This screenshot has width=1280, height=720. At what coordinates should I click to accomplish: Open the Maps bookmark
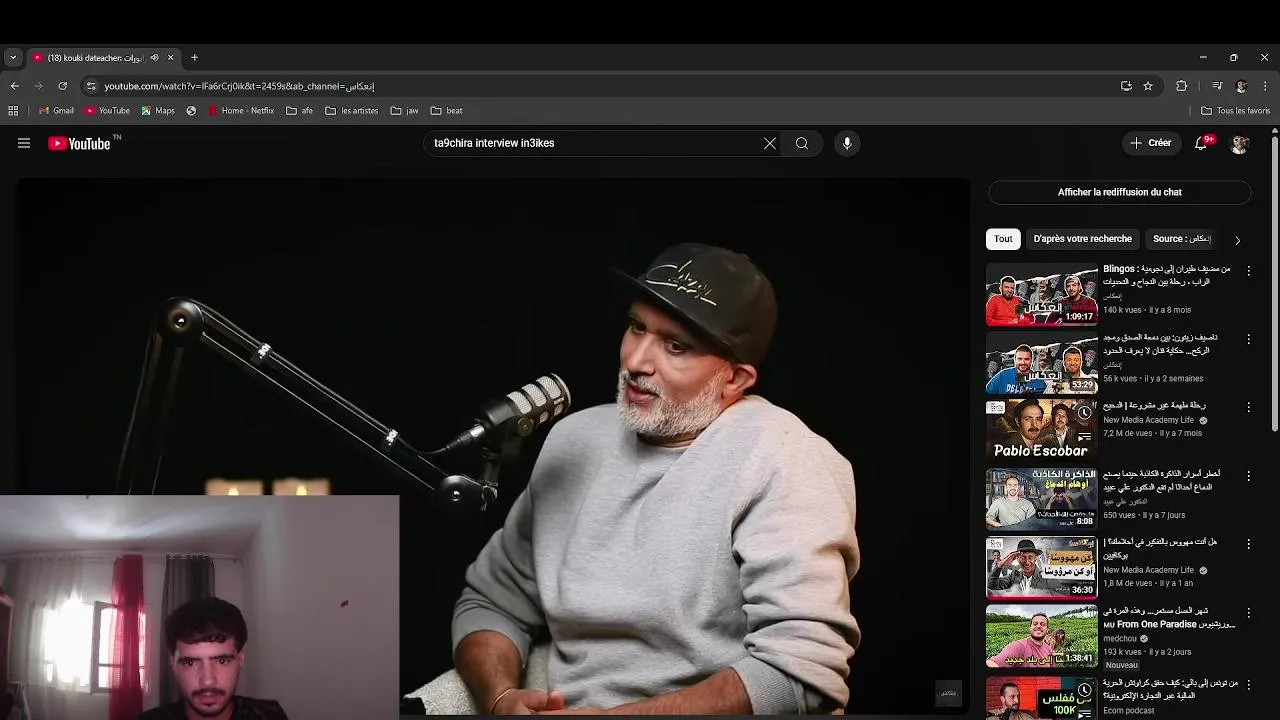pyautogui.click(x=158, y=111)
